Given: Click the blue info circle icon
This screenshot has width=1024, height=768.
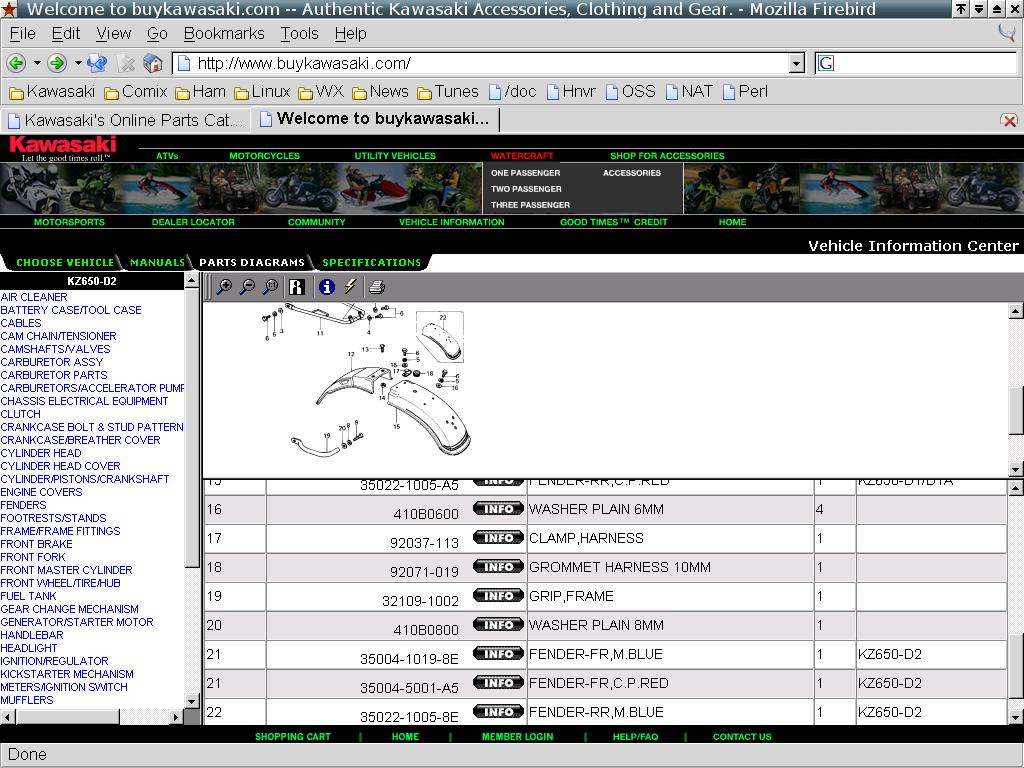Looking at the screenshot, I should coord(326,287).
